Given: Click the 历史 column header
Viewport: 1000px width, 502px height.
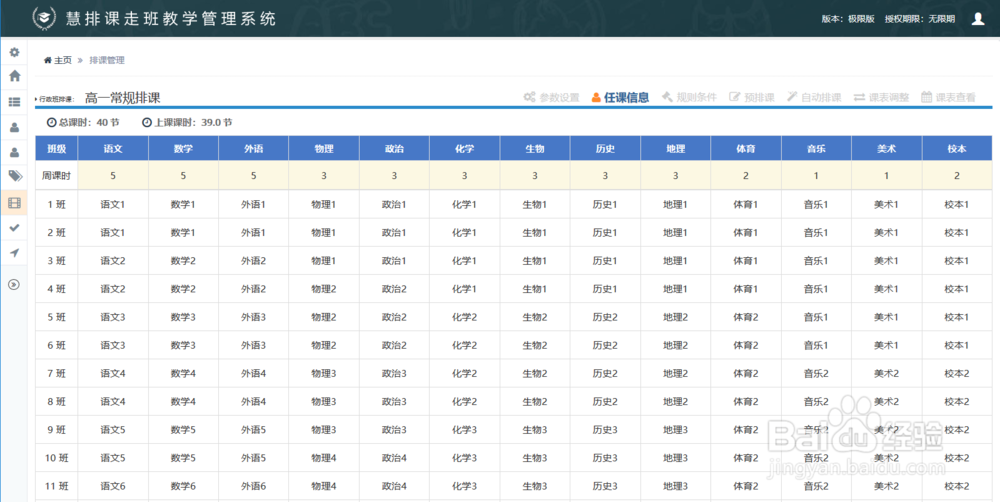Looking at the screenshot, I should tap(605, 149).
